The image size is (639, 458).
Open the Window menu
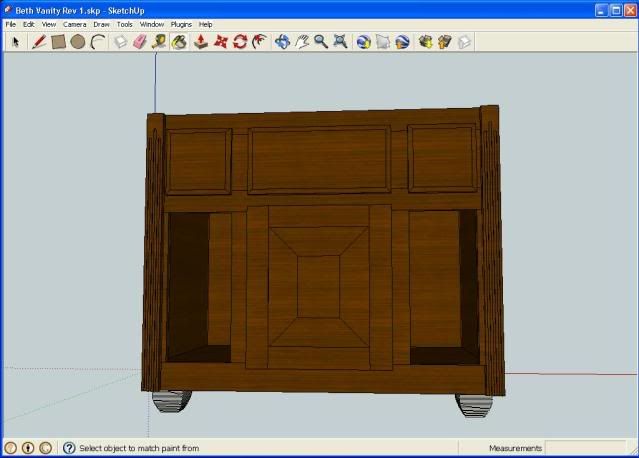click(x=152, y=24)
